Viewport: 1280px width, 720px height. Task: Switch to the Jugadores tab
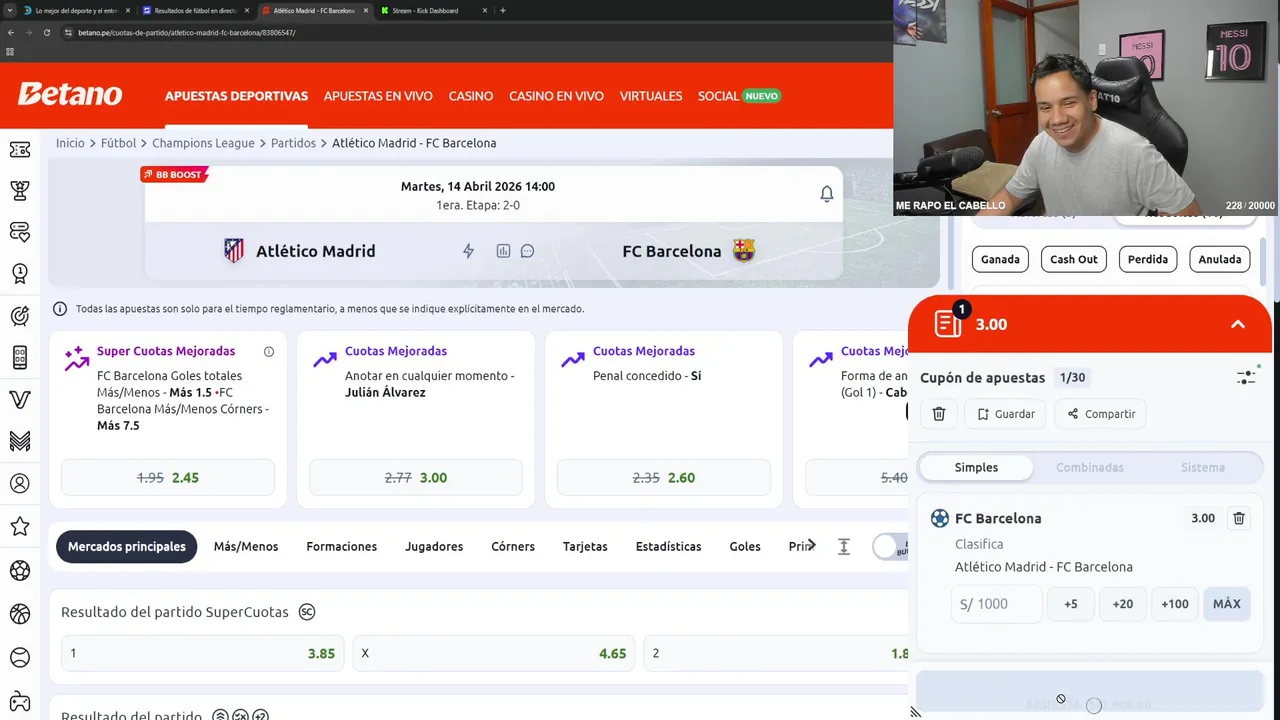[x=434, y=546]
